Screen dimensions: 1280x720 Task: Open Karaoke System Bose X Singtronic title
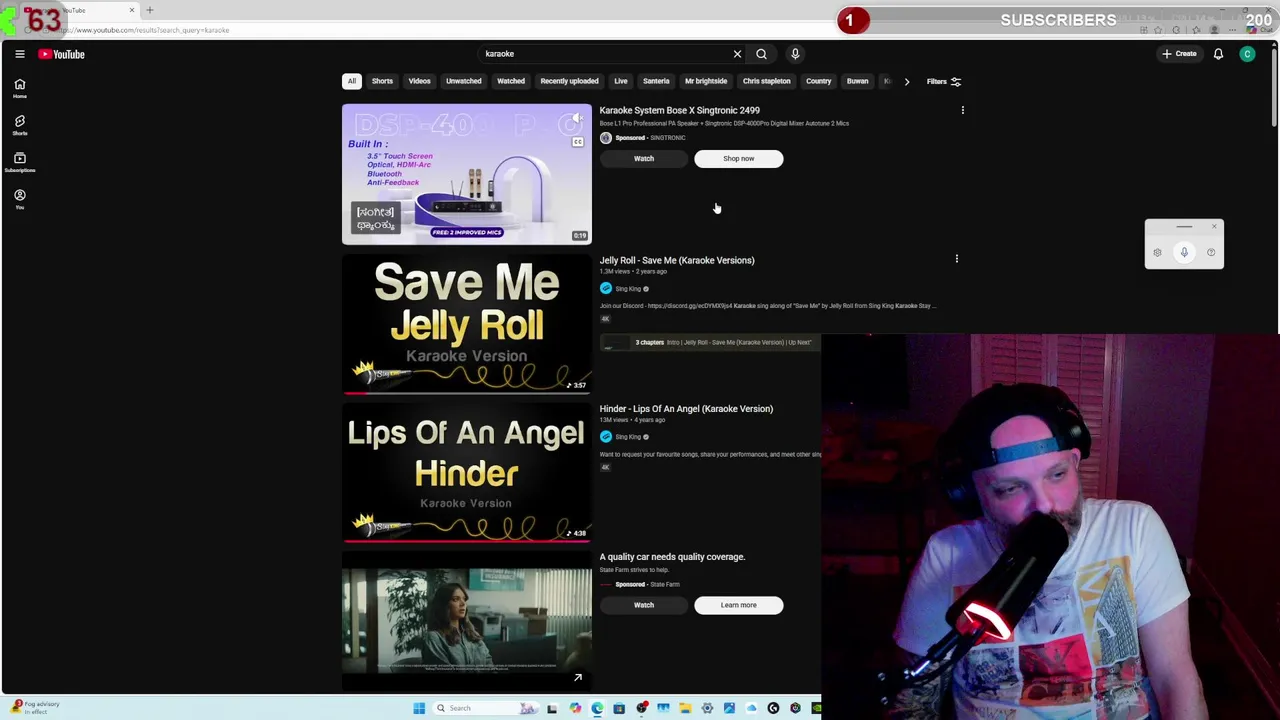(x=679, y=110)
